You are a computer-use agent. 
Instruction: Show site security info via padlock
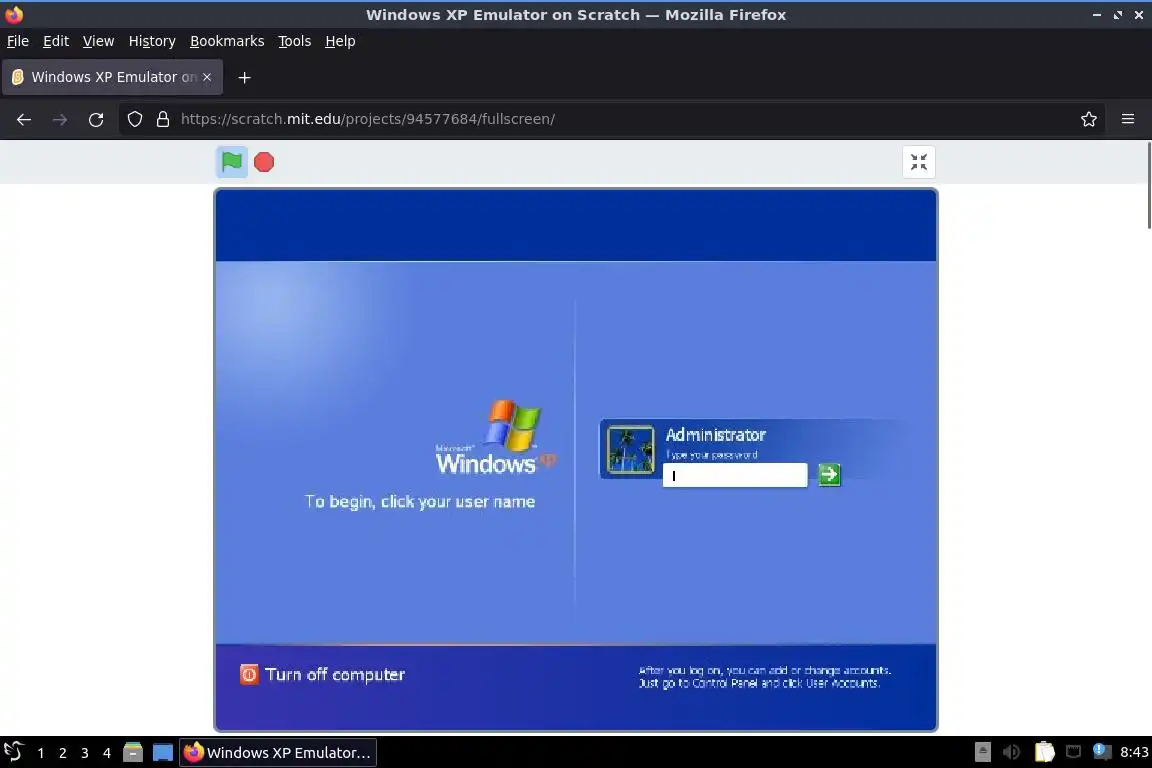163,119
